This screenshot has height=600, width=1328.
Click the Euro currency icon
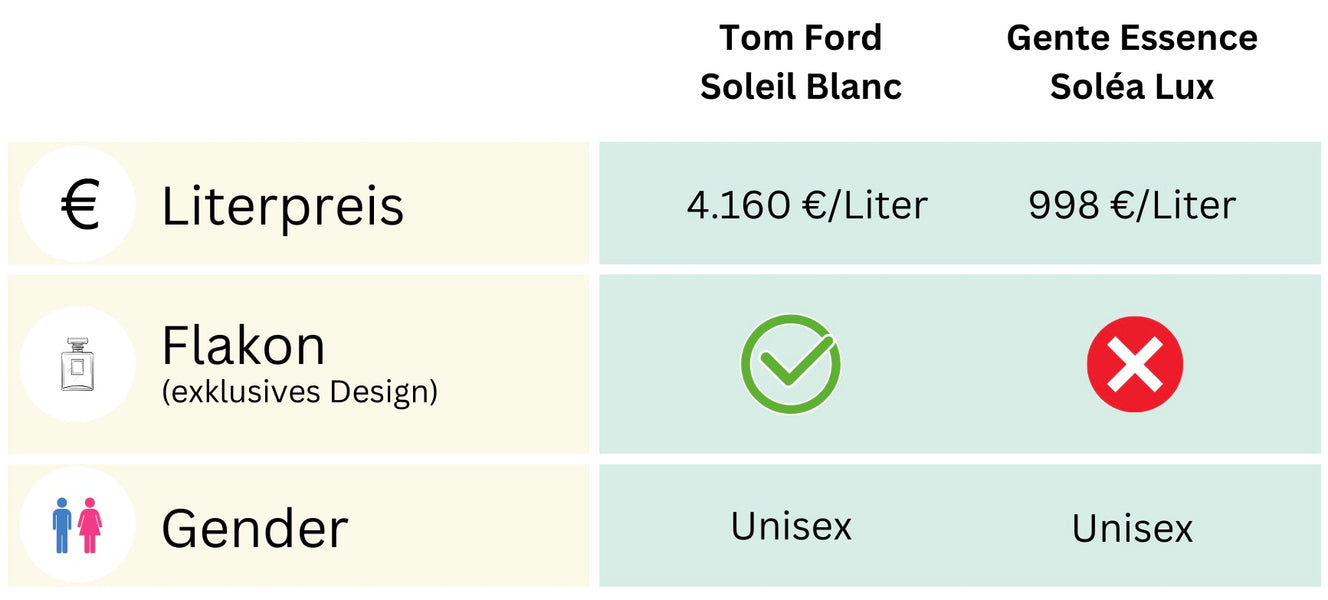78,205
